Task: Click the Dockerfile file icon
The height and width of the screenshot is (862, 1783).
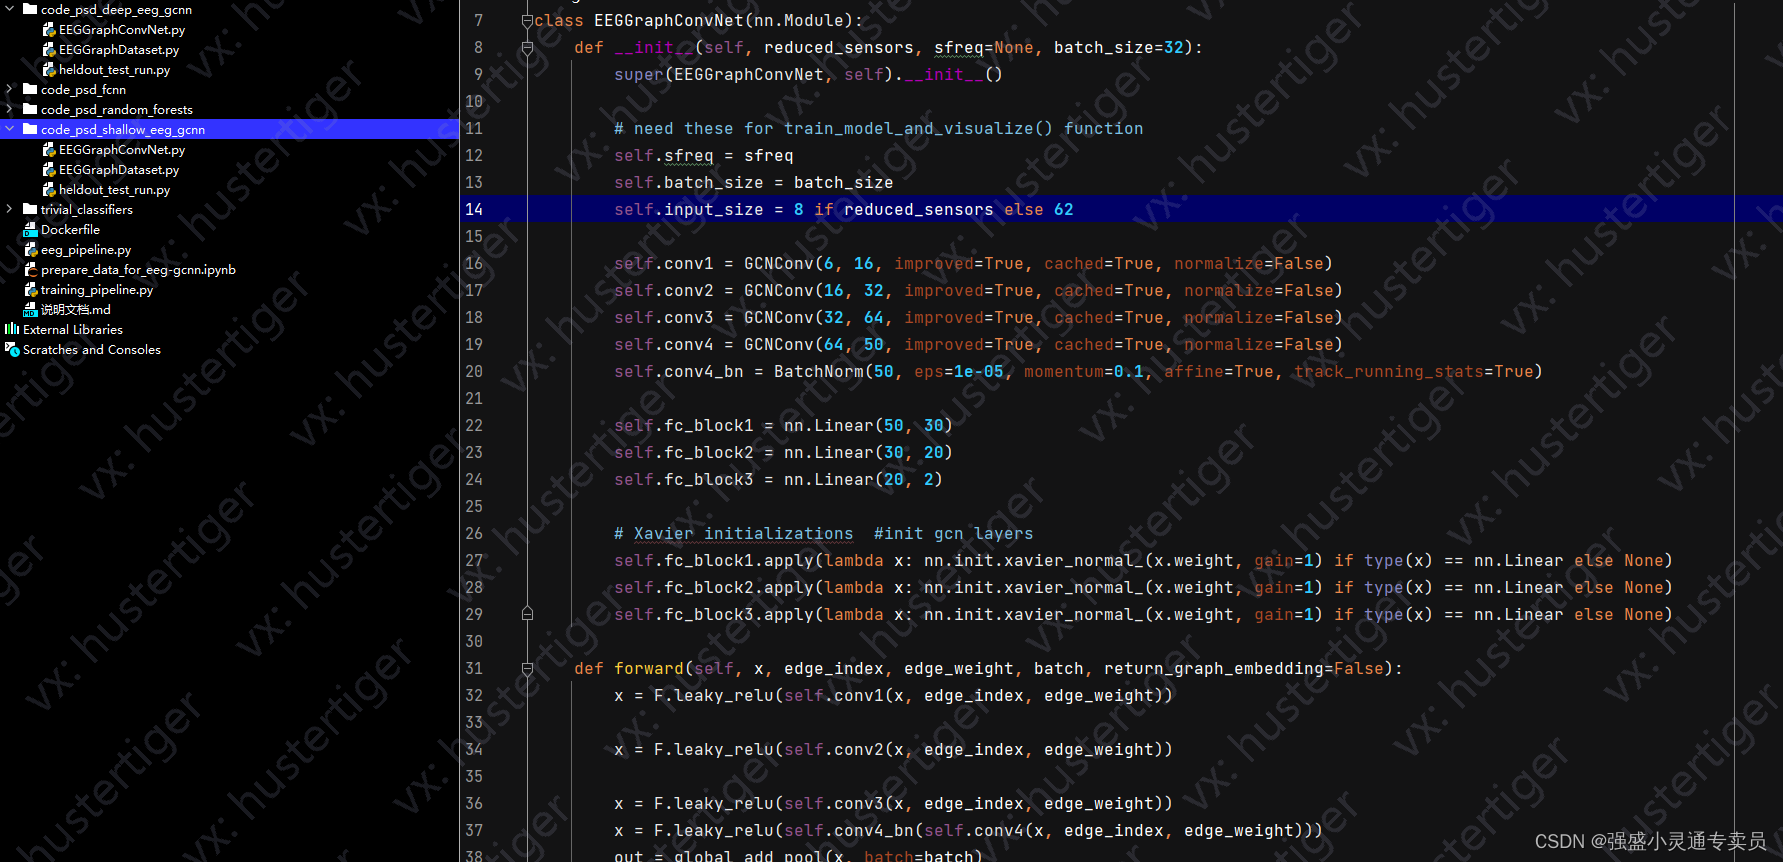Action: (30, 229)
